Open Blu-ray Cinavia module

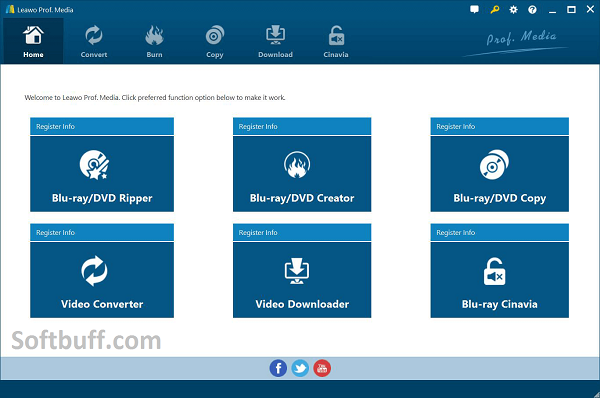point(499,280)
